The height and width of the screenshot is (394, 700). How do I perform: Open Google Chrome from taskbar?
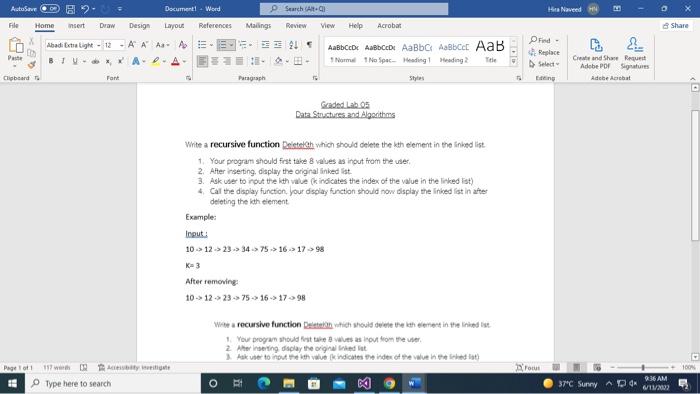click(x=389, y=383)
